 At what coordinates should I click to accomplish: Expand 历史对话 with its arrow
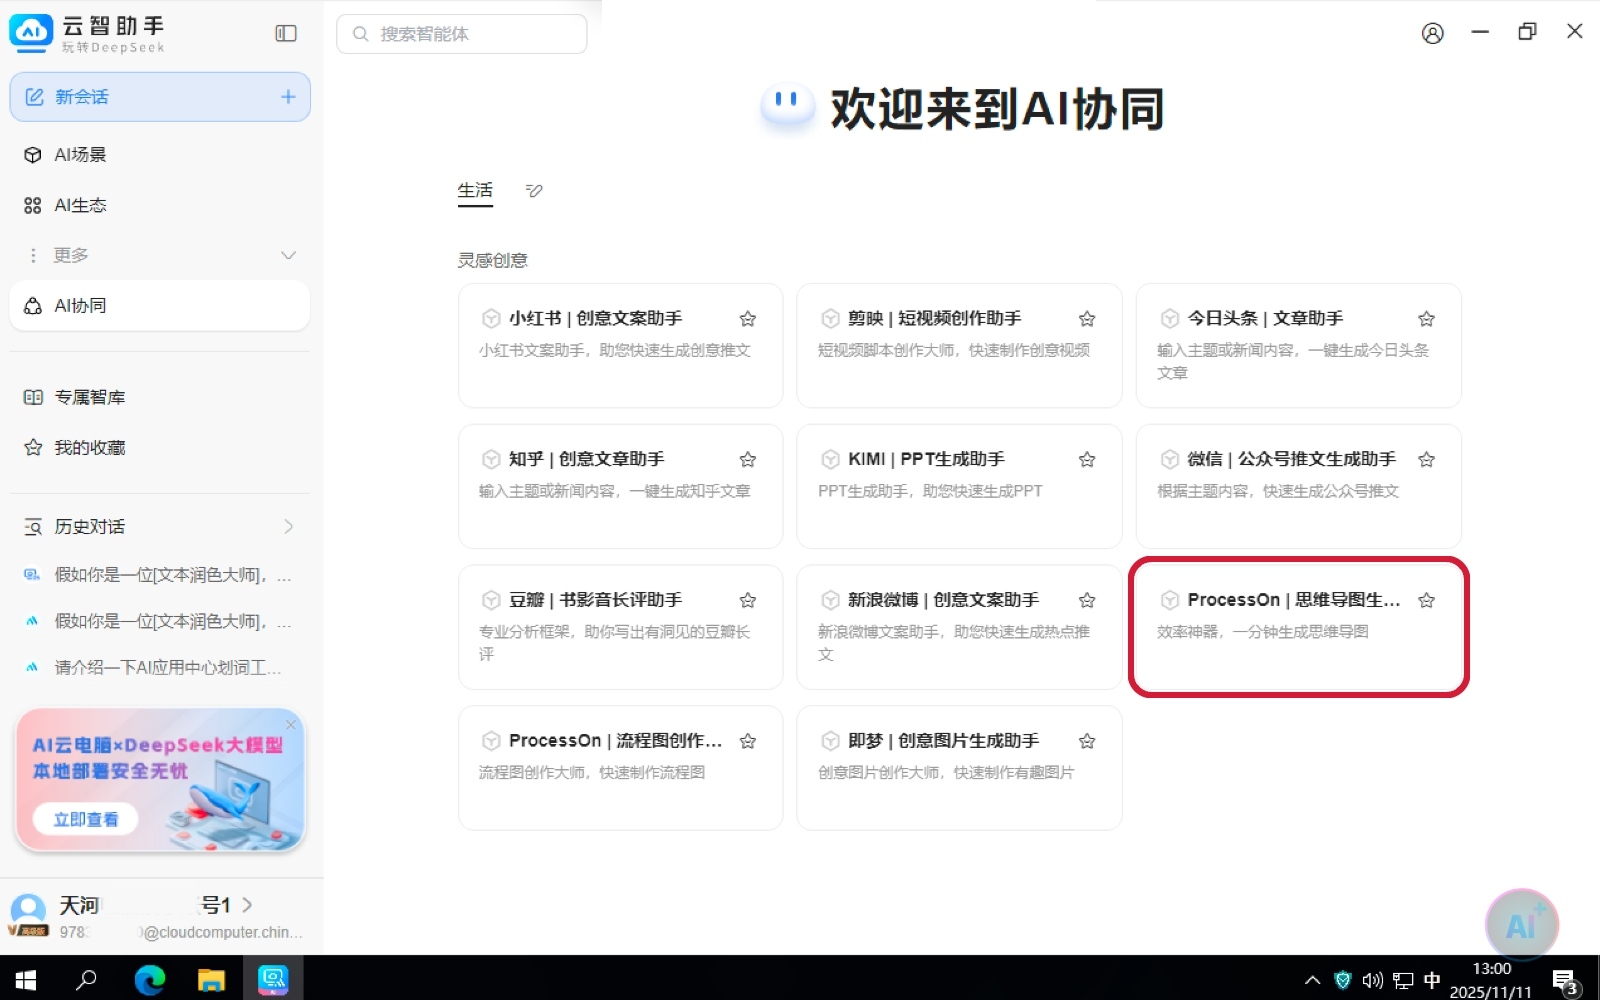pos(288,527)
